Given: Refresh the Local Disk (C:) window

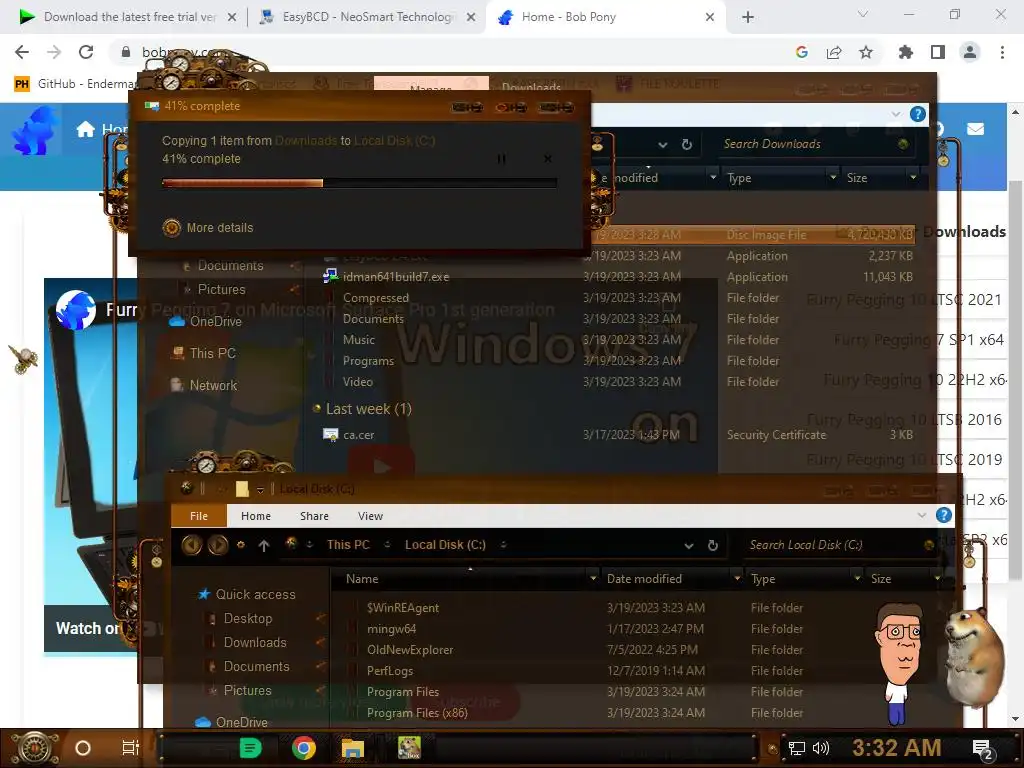Looking at the screenshot, I should pos(712,545).
